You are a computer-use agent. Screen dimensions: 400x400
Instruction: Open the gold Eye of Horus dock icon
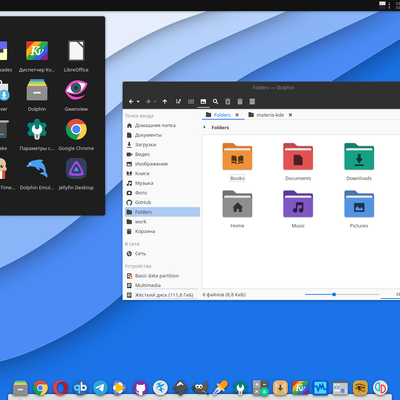click(x=360, y=388)
